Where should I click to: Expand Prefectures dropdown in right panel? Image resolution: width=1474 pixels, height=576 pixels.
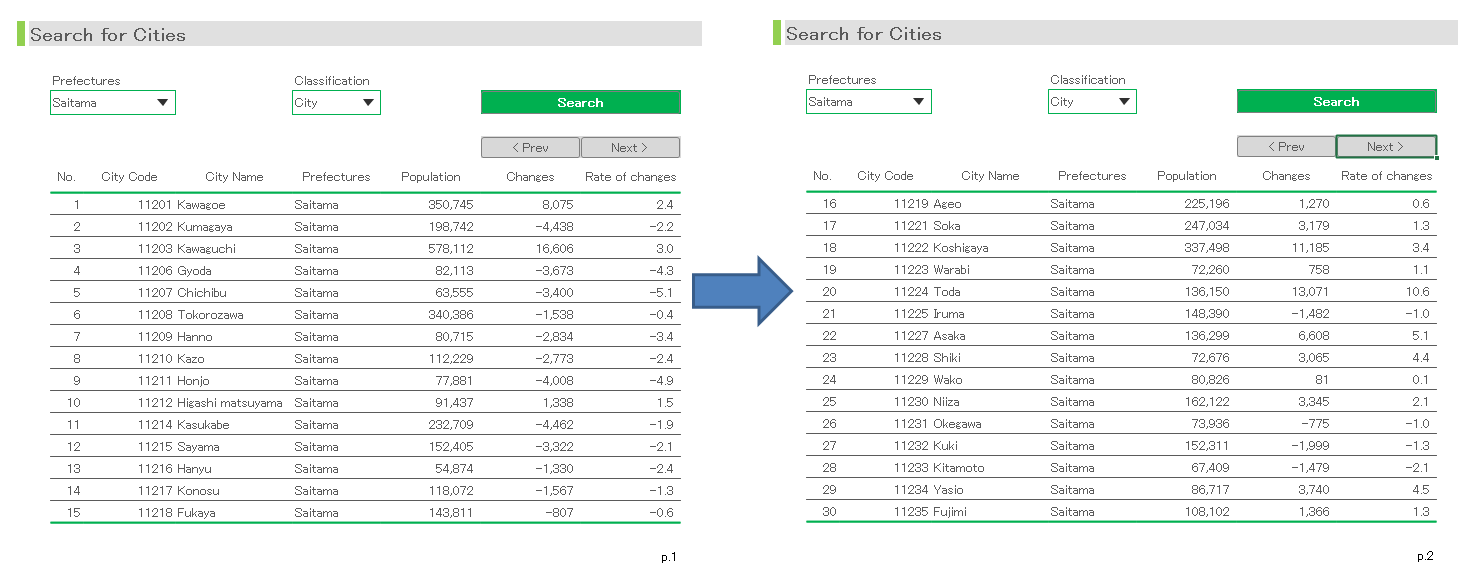pos(919,102)
